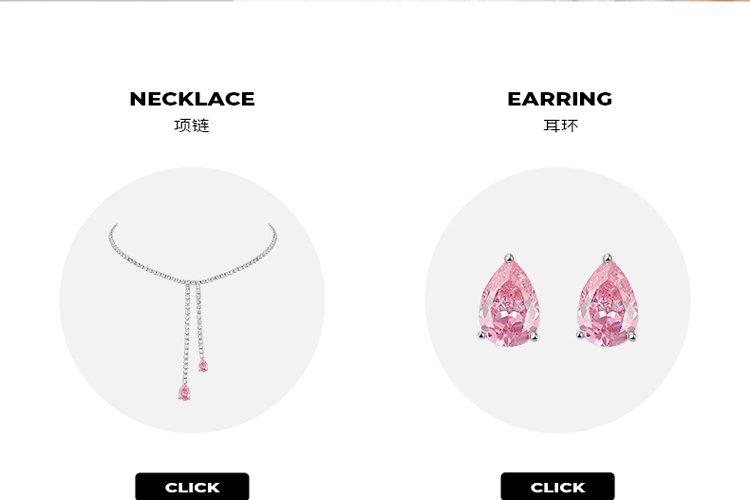Viewport: 750px width, 500px height.
Task: Click the CLICK button under the earrings
Action: coord(557,487)
